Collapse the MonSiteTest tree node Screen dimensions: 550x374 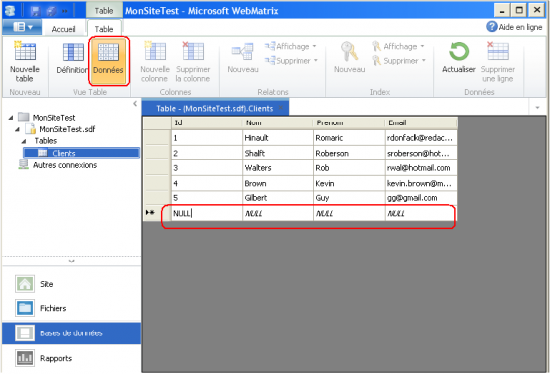click(x=11, y=118)
